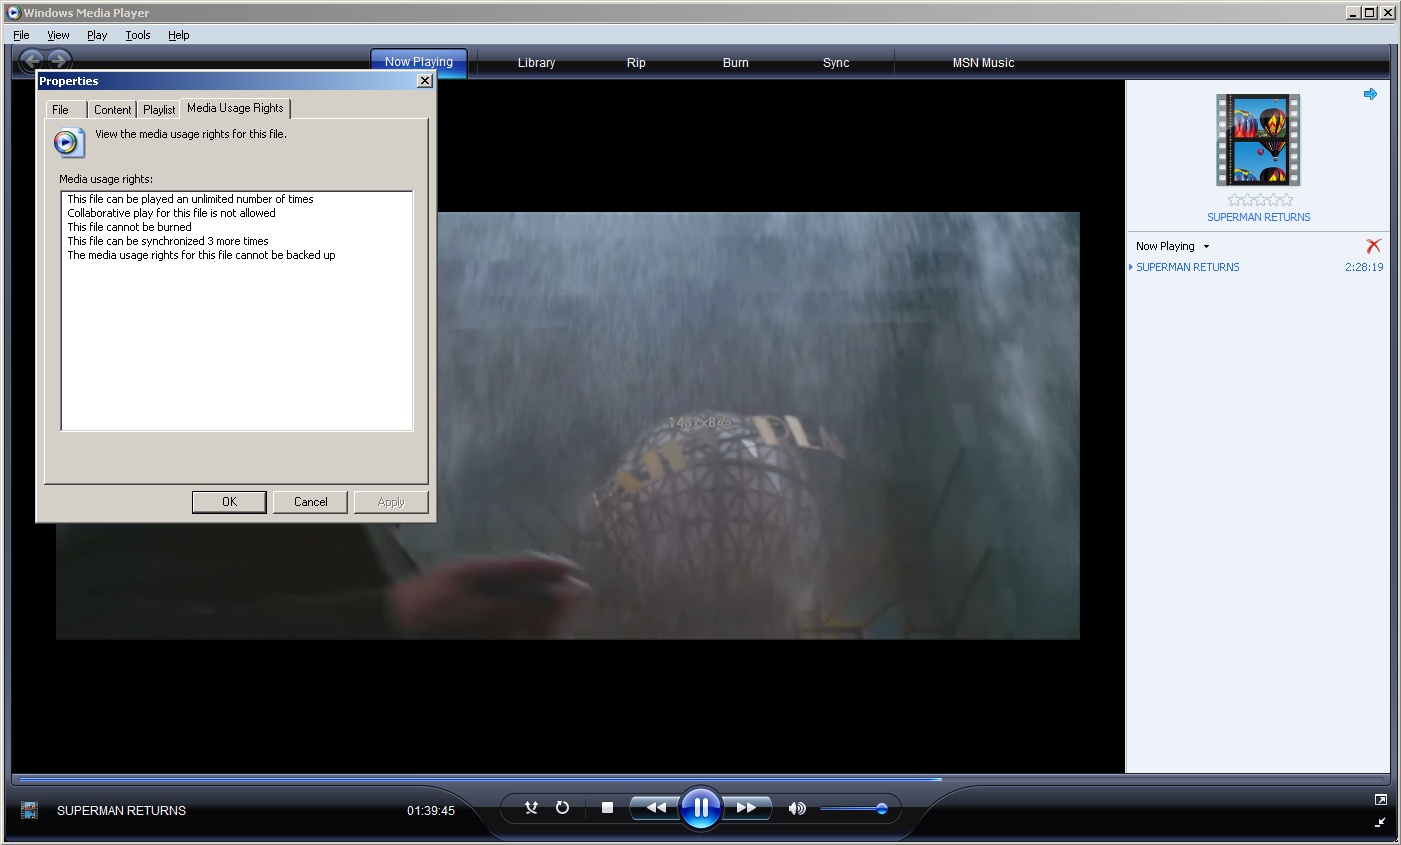Open the Tools menu

pos(138,35)
